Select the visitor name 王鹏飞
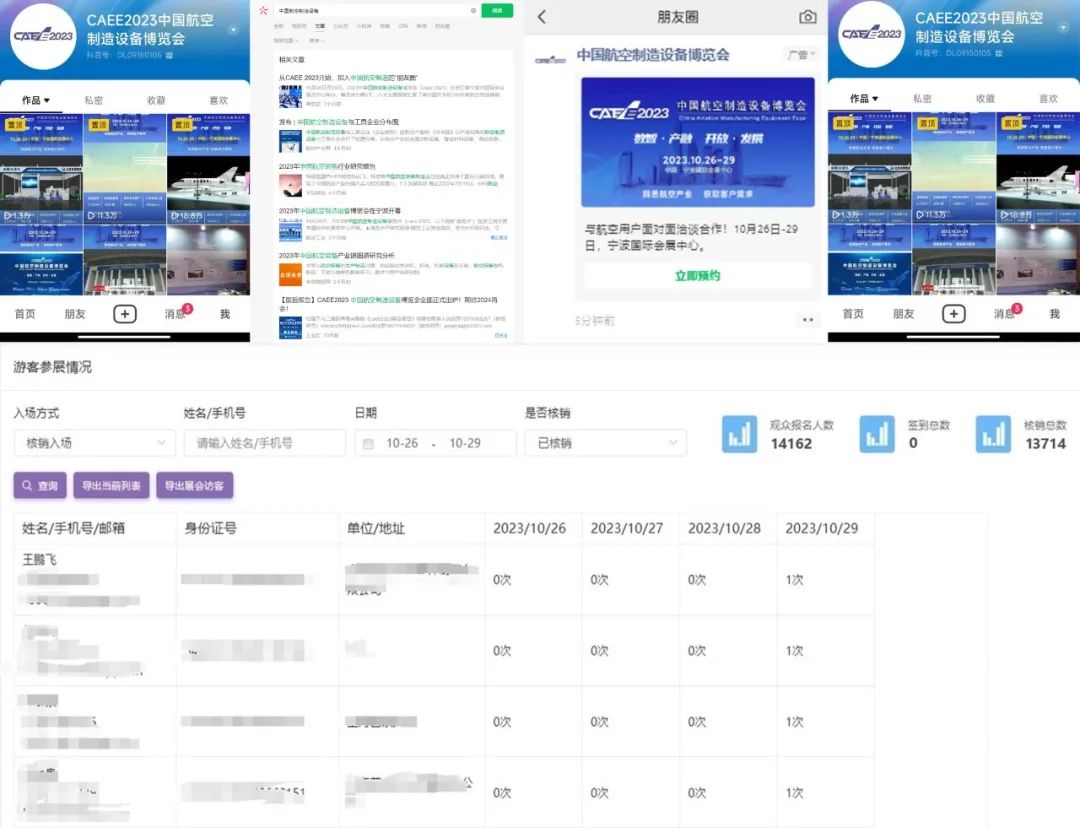 pos(39,559)
